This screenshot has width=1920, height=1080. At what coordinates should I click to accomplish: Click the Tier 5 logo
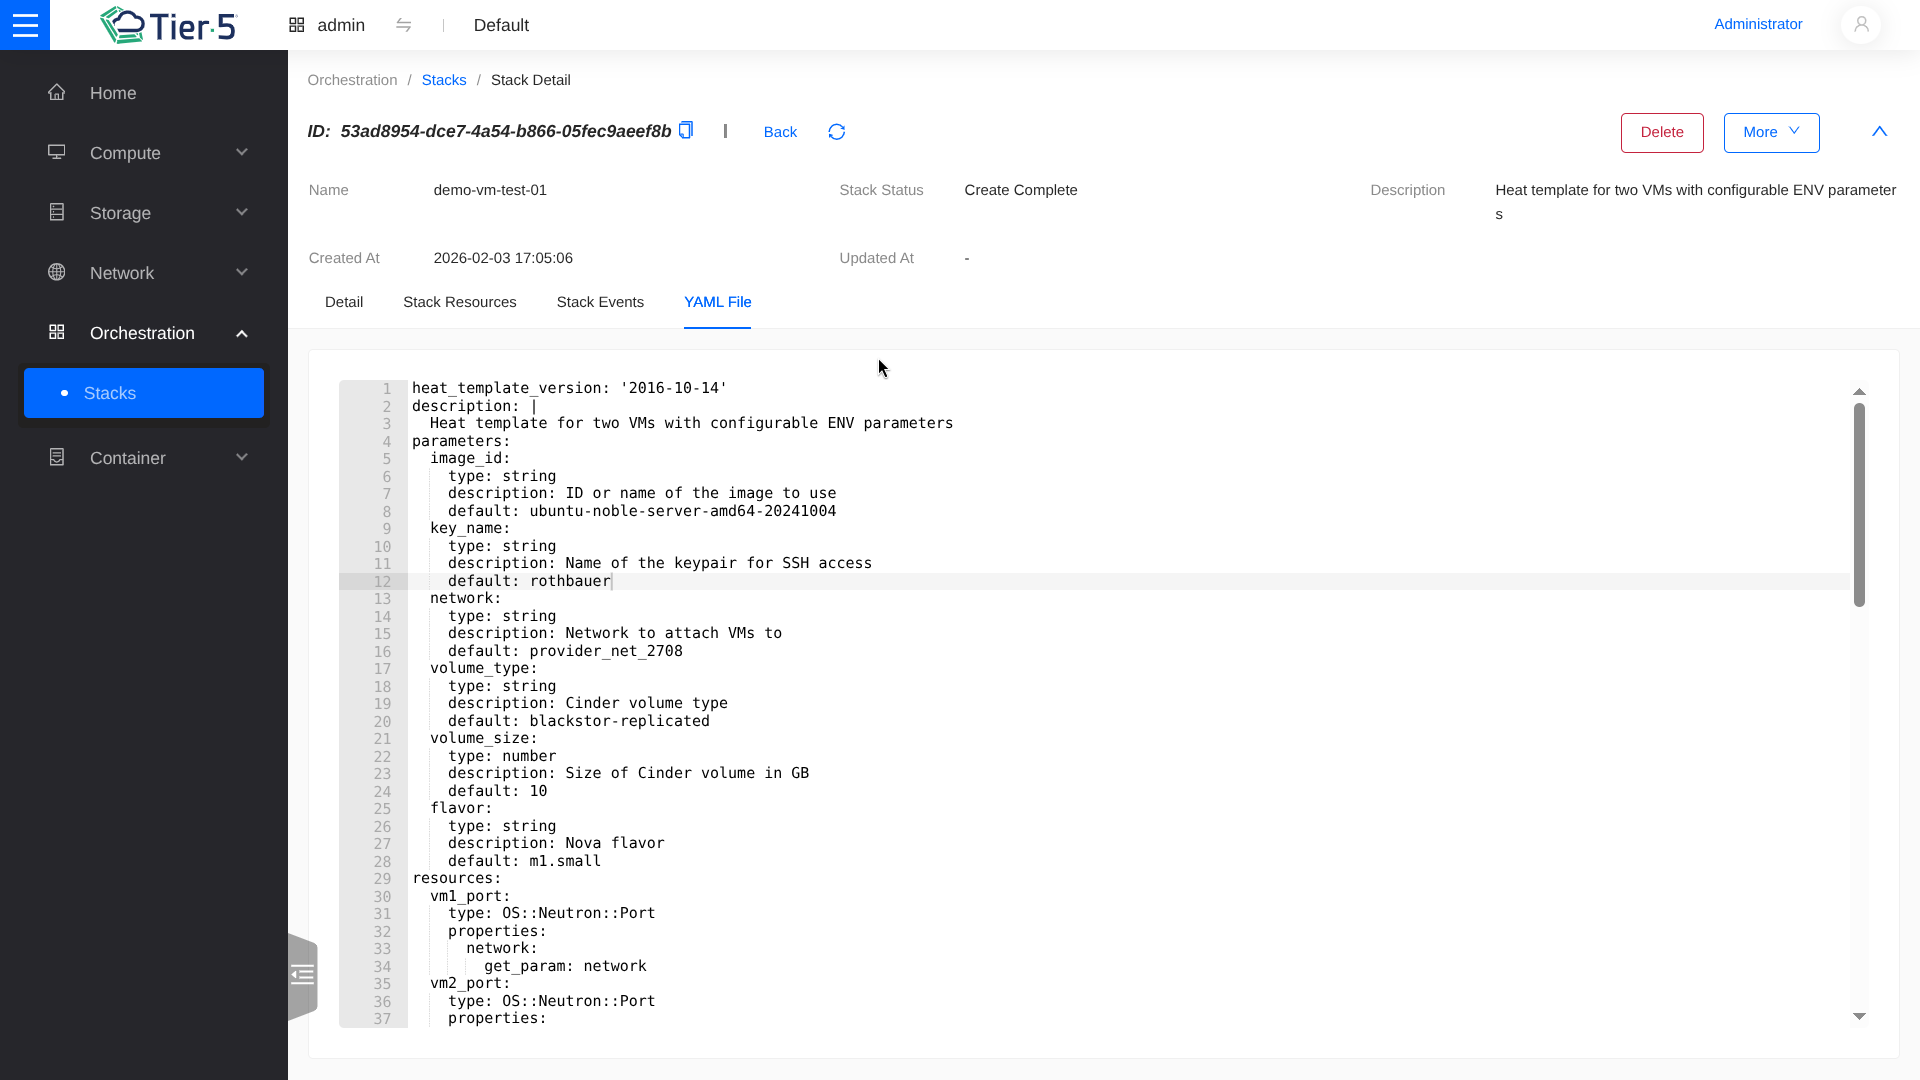pos(168,25)
